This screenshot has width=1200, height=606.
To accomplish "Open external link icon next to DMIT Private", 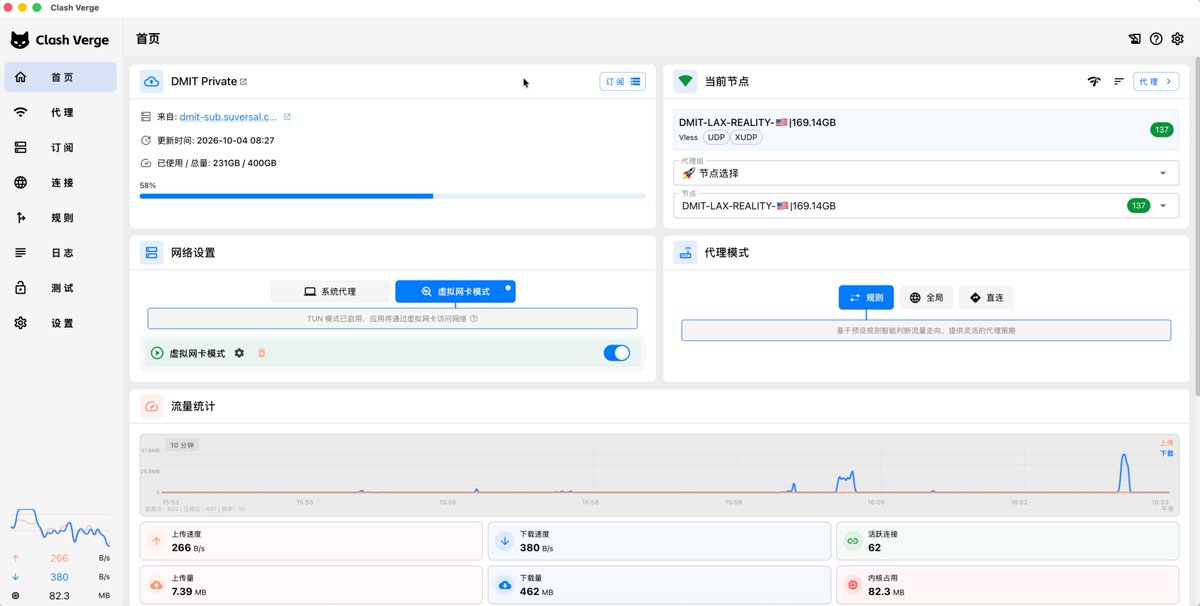I will 244,82.
